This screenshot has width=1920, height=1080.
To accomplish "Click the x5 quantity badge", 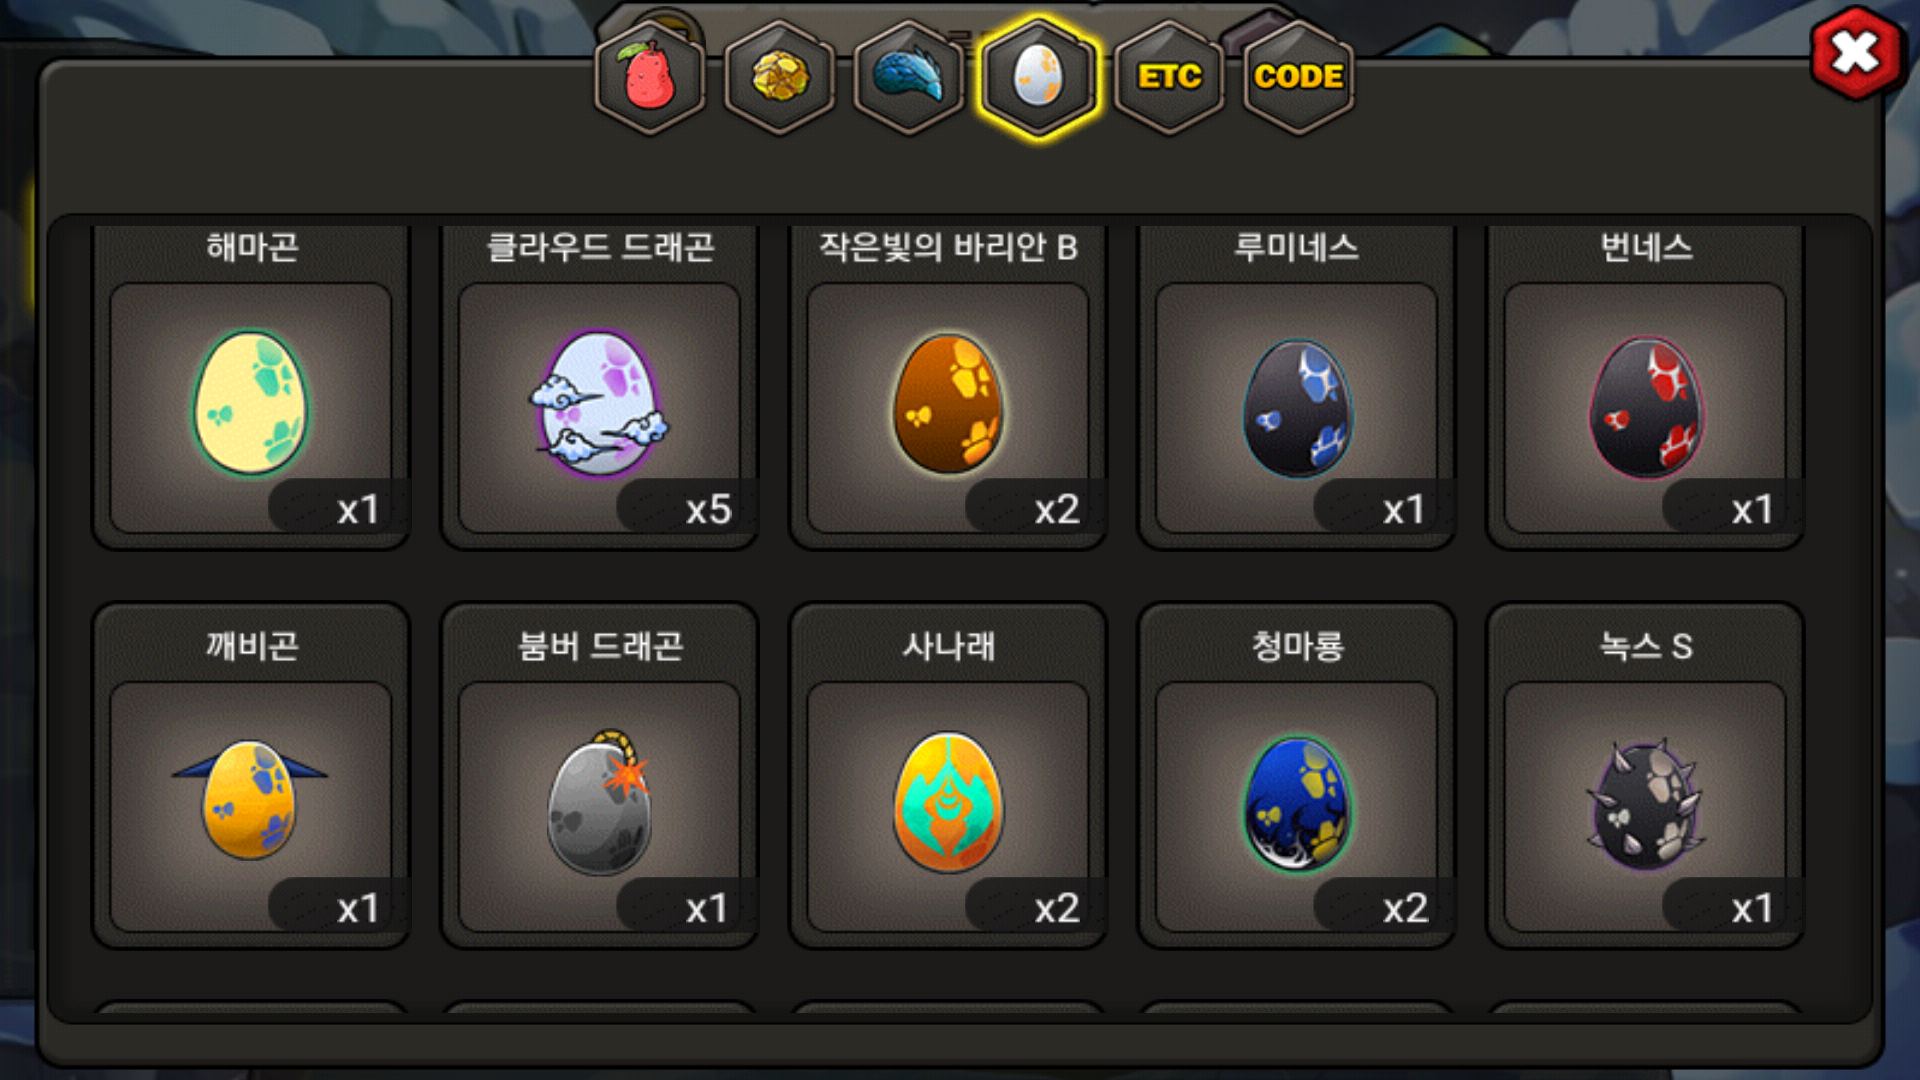I will (x=708, y=510).
